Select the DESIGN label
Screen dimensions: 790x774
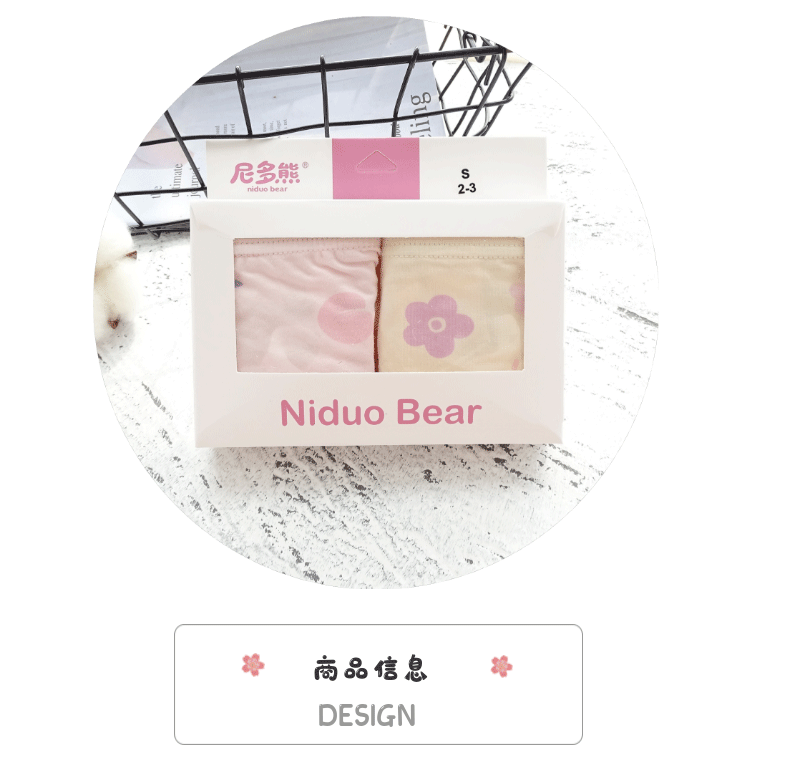tap(367, 715)
